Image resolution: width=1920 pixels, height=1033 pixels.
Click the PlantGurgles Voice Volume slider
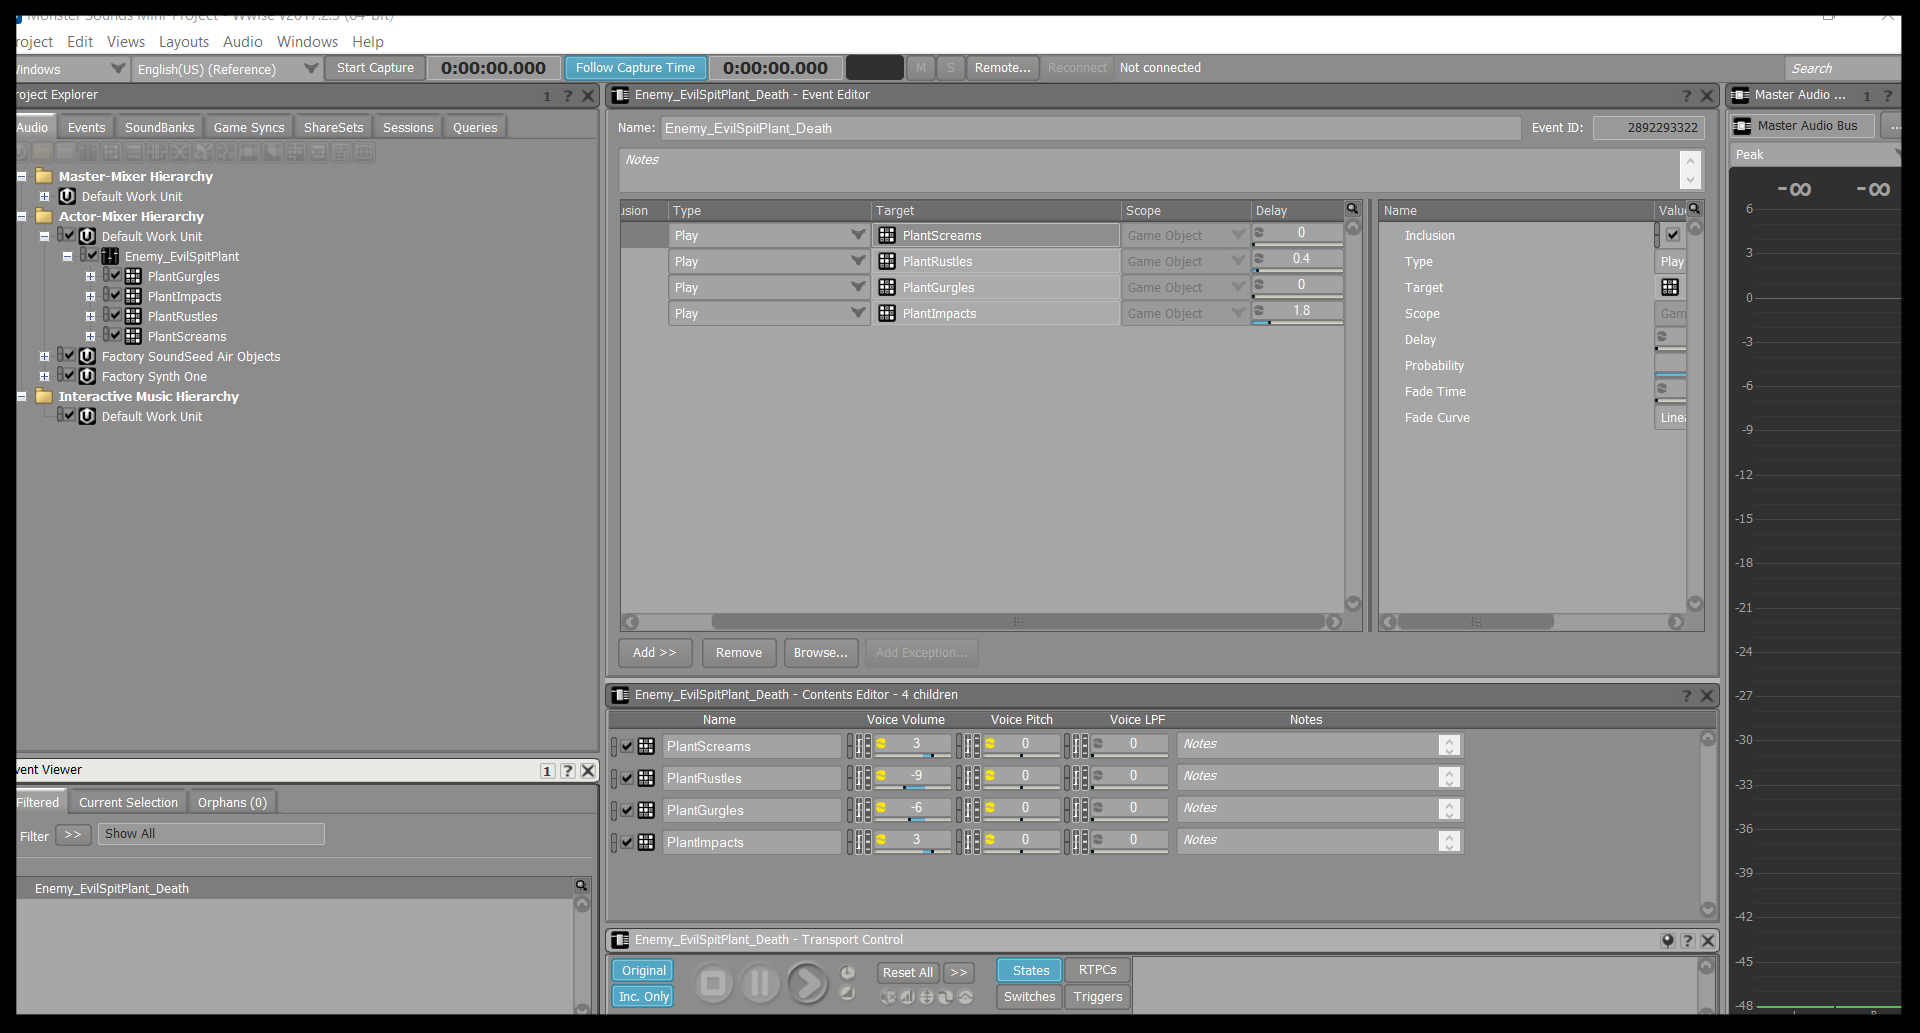[x=914, y=810]
